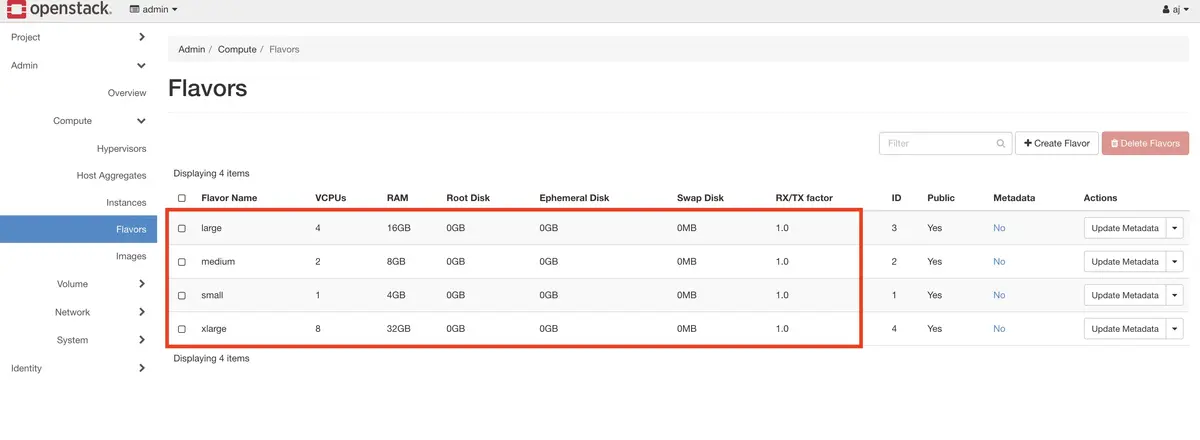Click the search magnifier icon in Filter
The width and height of the screenshot is (1200, 440).
pos(1001,144)
